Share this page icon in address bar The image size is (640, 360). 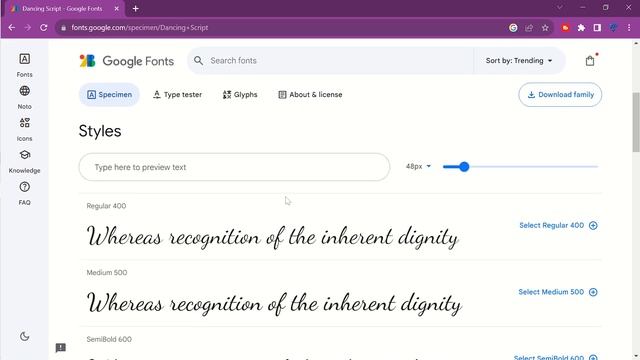[x=529, y=28]
